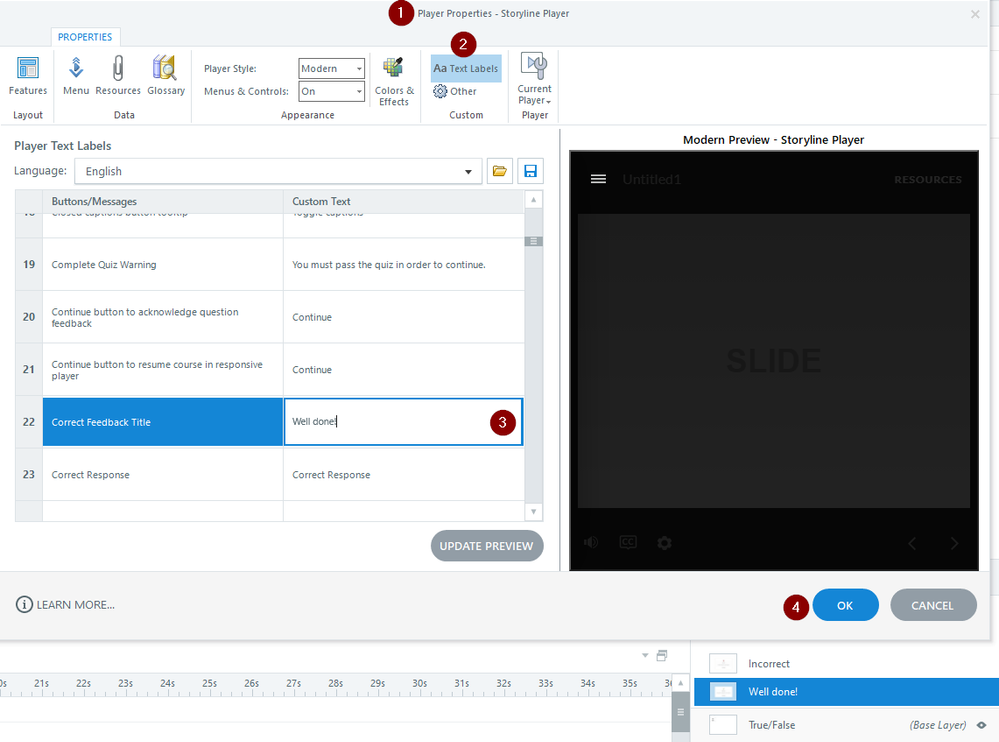Open the Glossary settings
999x742 pixels.
(x=166, y=76)
